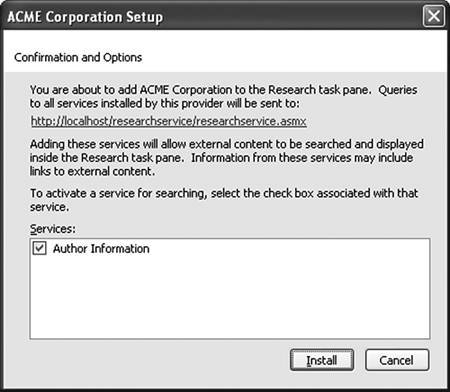Click the Services: label
The image size is (450, 392).
coord(53,229)
